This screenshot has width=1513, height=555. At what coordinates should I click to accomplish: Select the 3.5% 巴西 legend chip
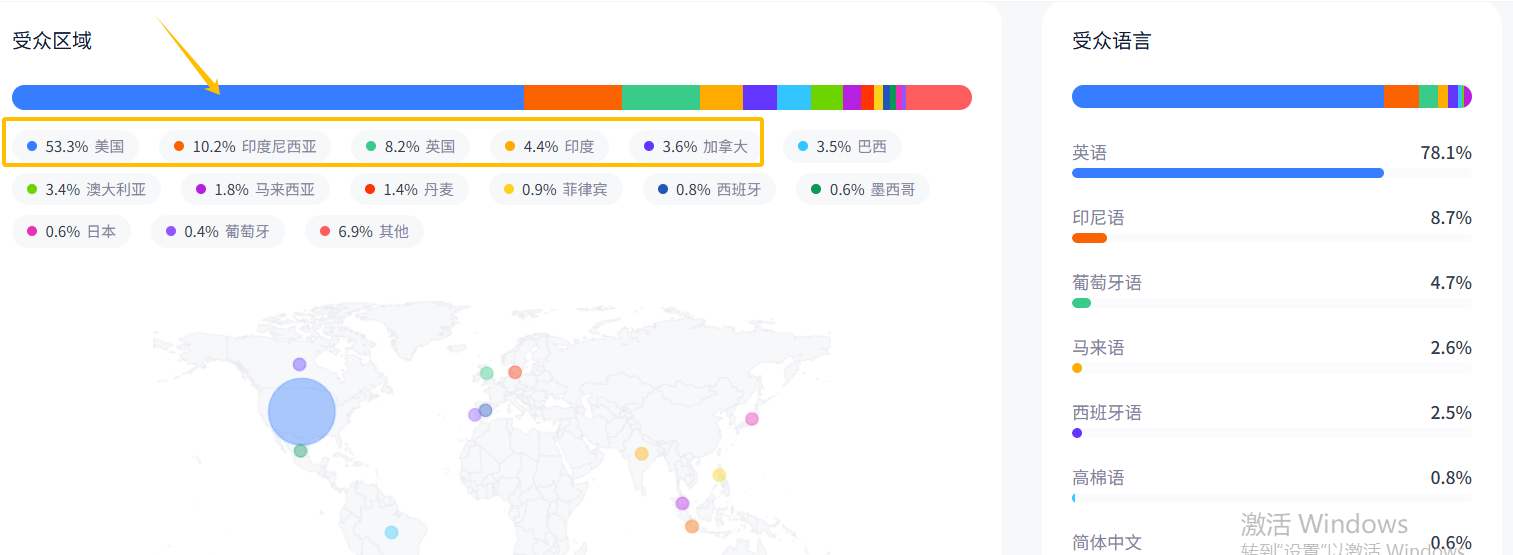842,146
